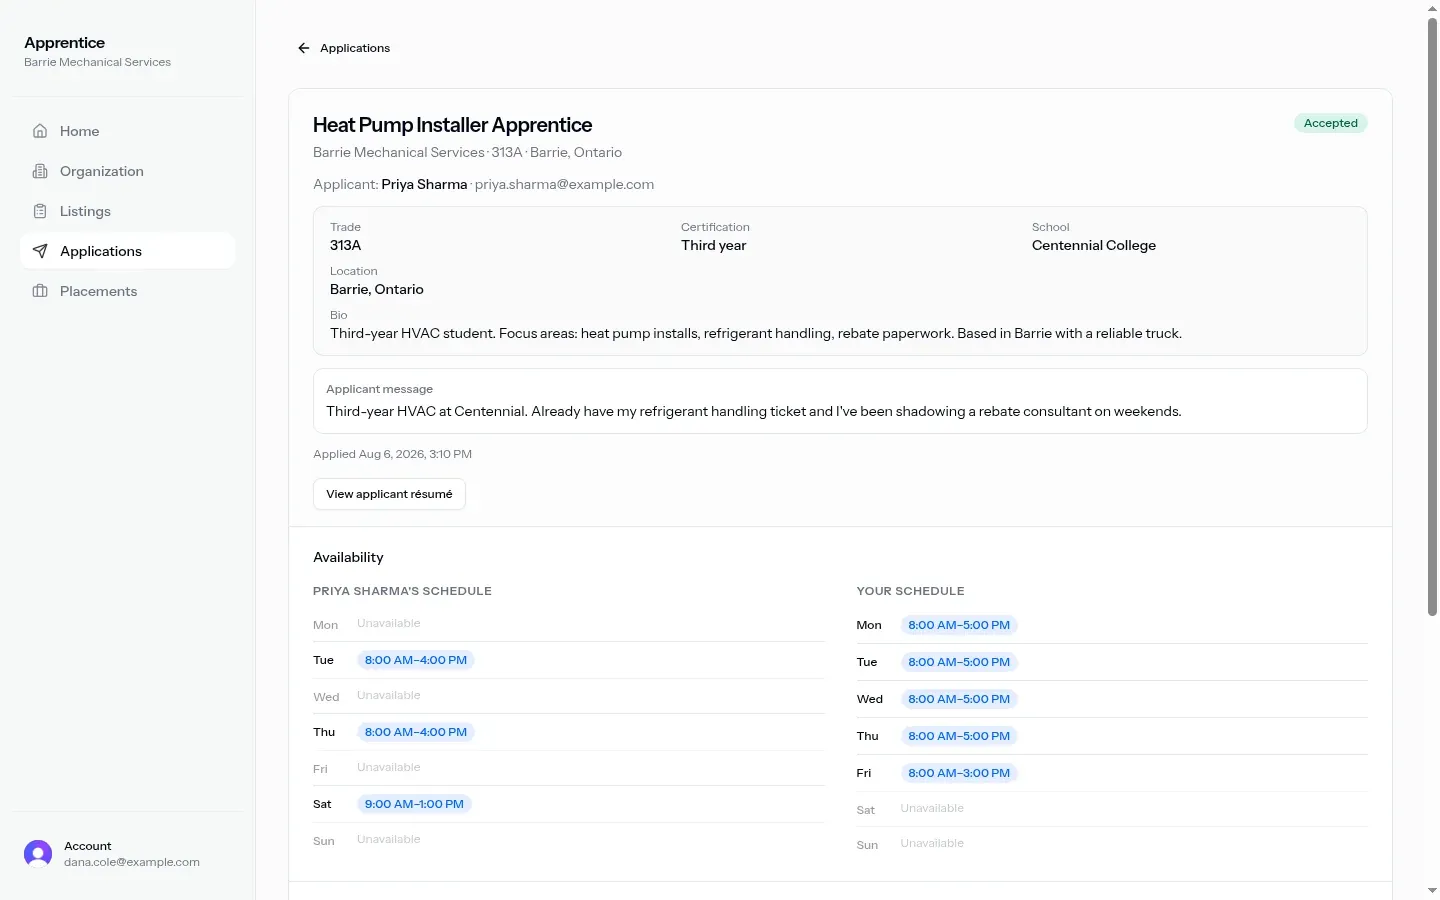The image size is (1440, 900).
Task: Click your Thu 8:00 AM–5:00 PM slot
Action: [959, 736]
